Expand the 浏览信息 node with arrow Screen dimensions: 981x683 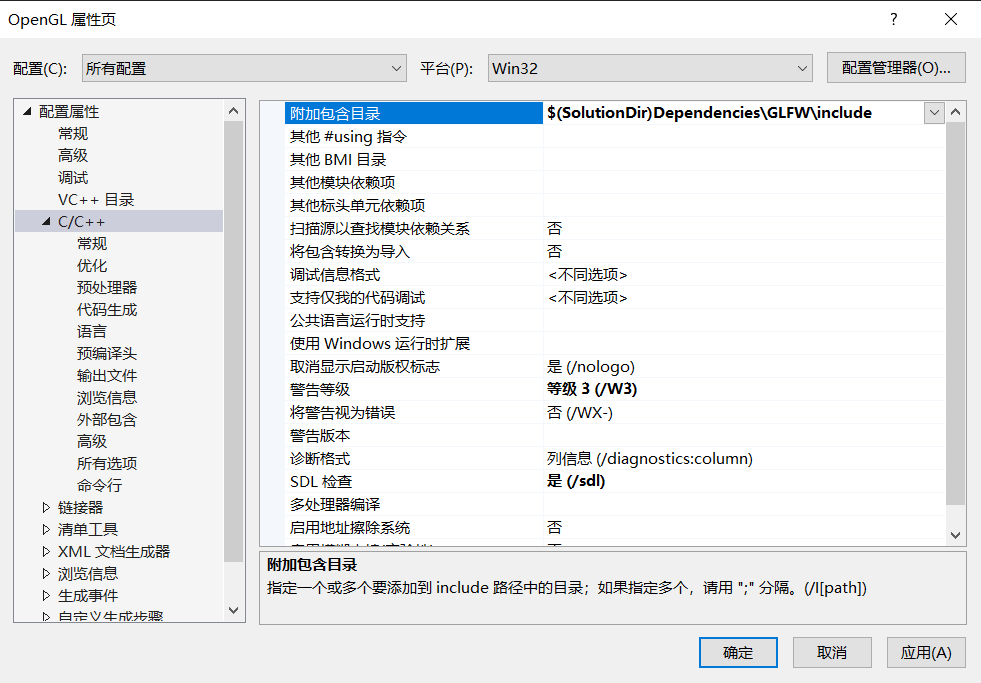[x=46, y=574]
